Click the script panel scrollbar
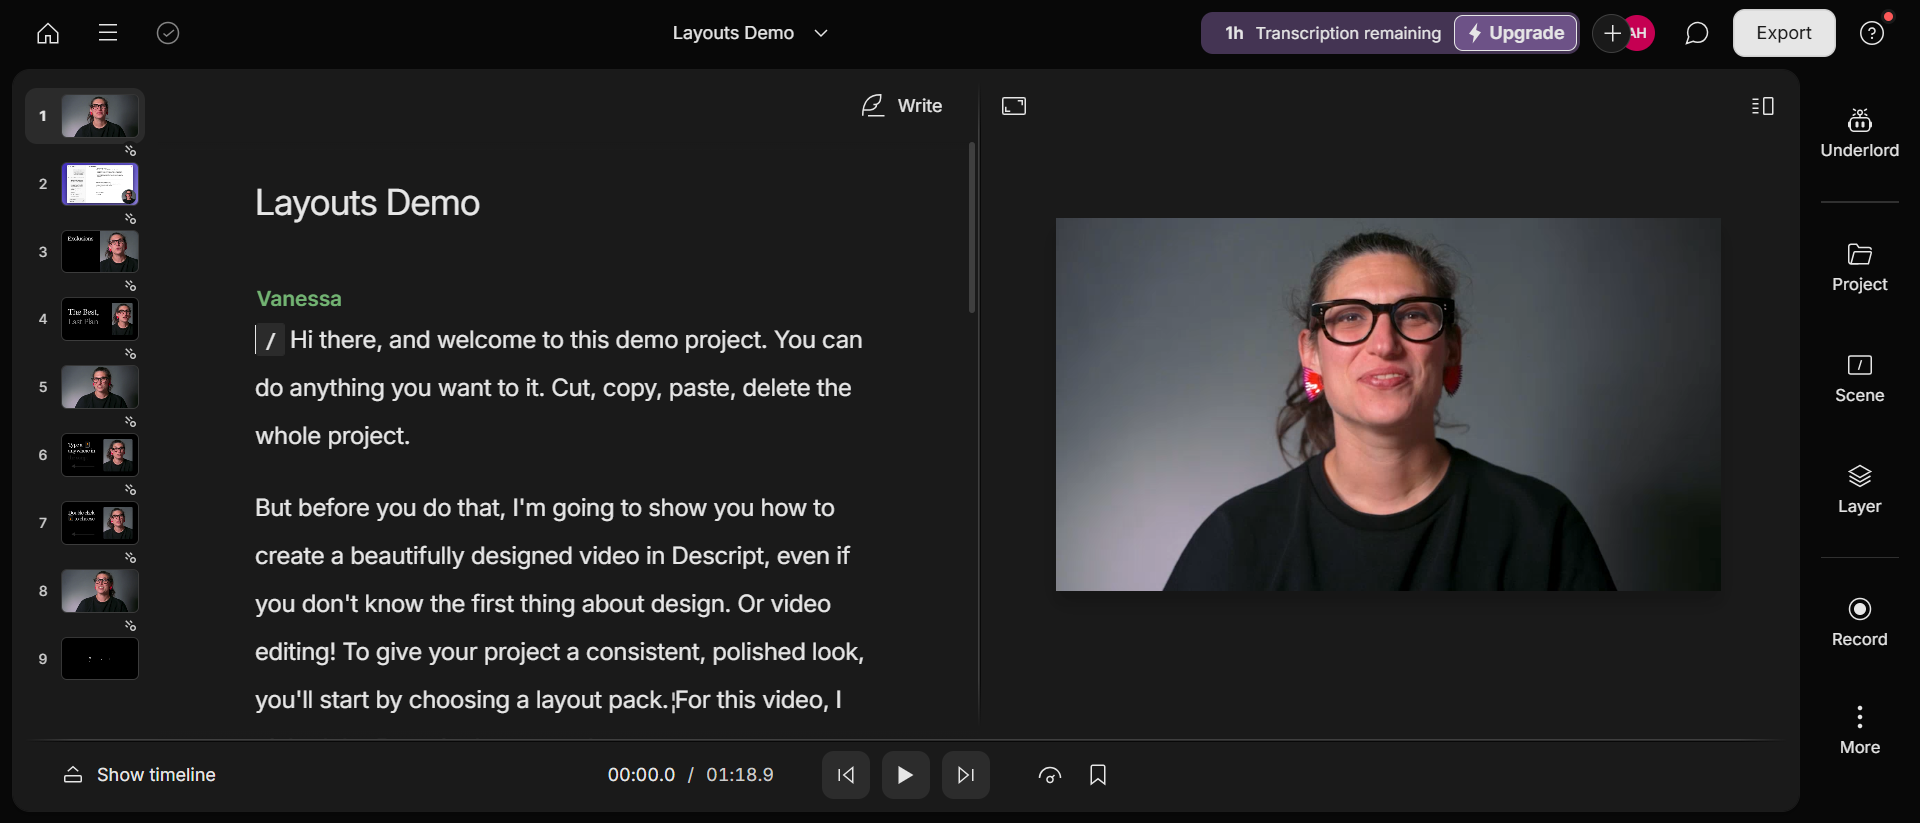1920x823 pixels. (971, 227)
